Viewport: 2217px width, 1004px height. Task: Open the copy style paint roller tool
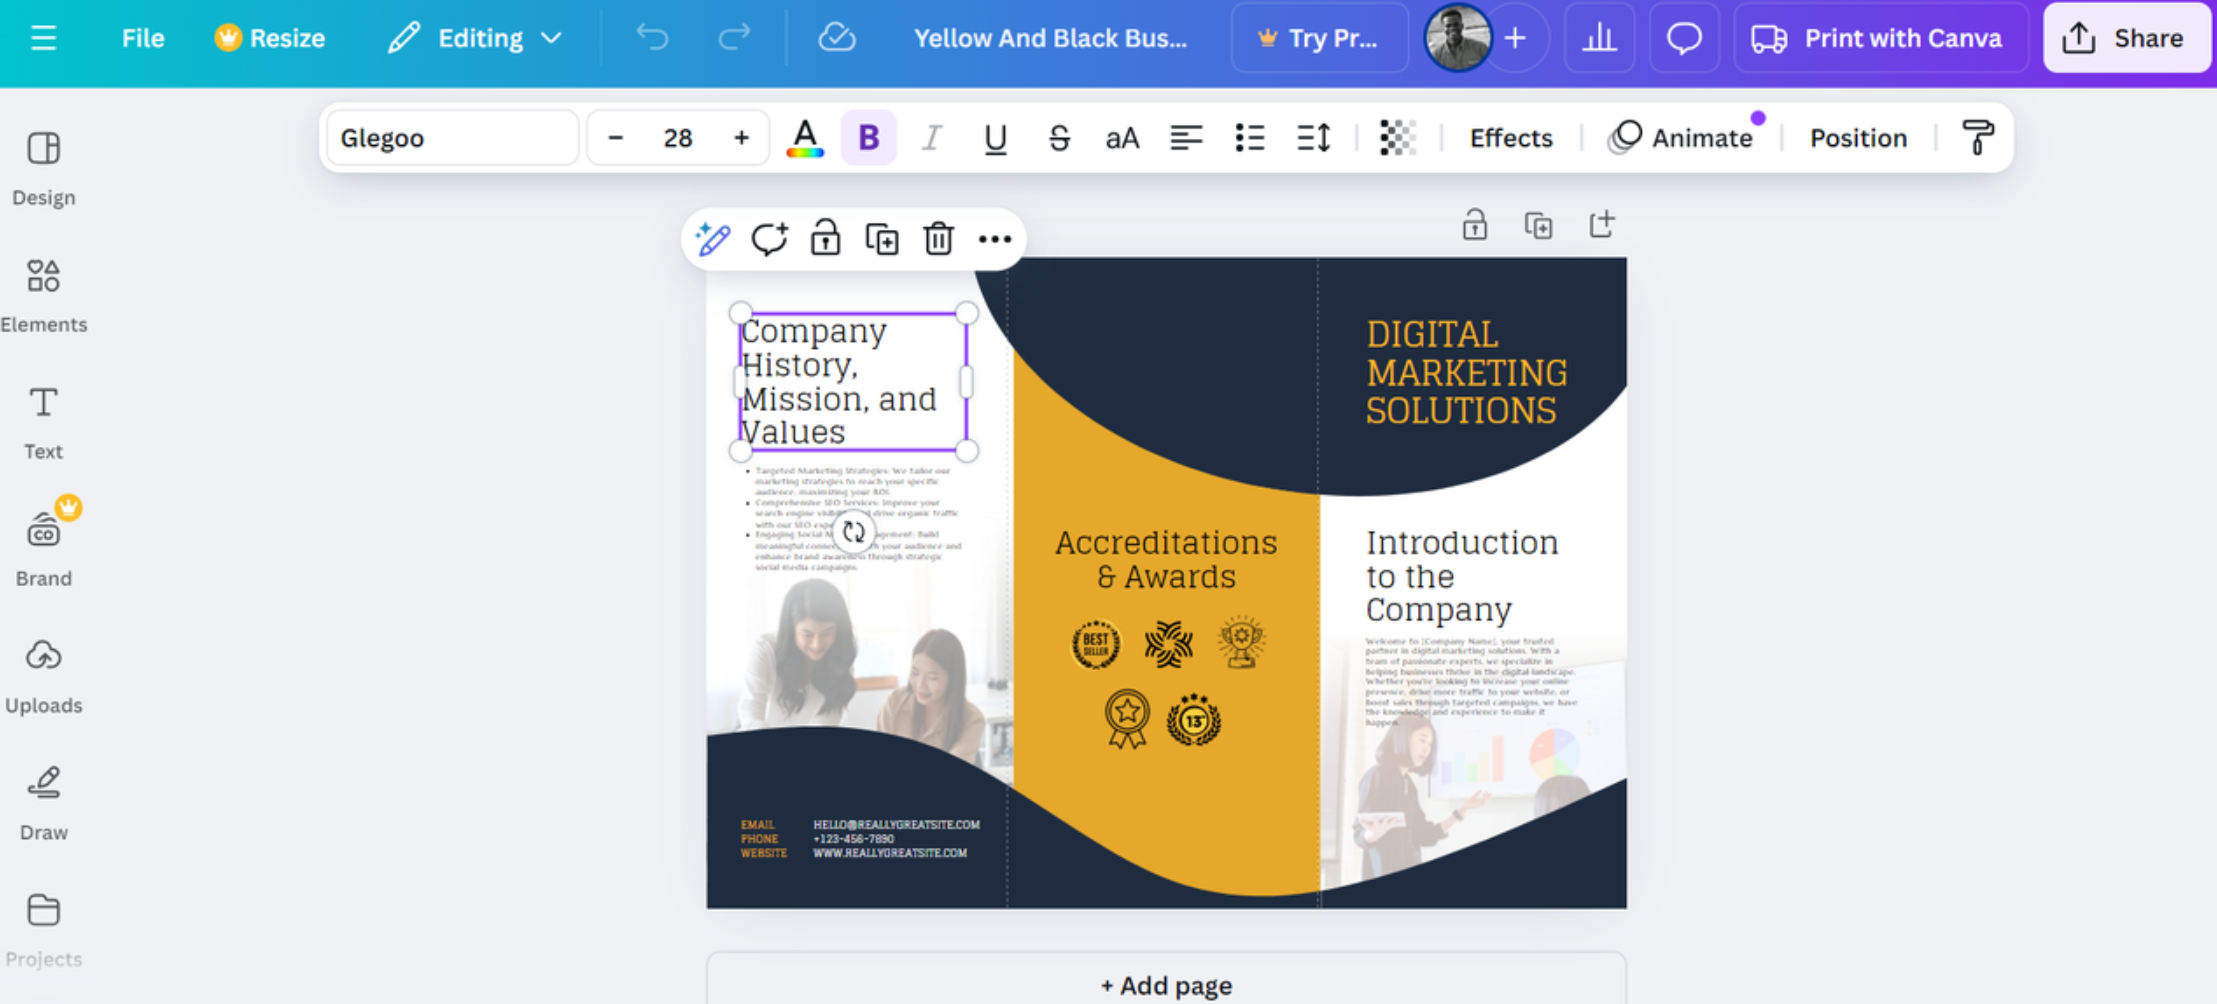tap(1977, 137)
